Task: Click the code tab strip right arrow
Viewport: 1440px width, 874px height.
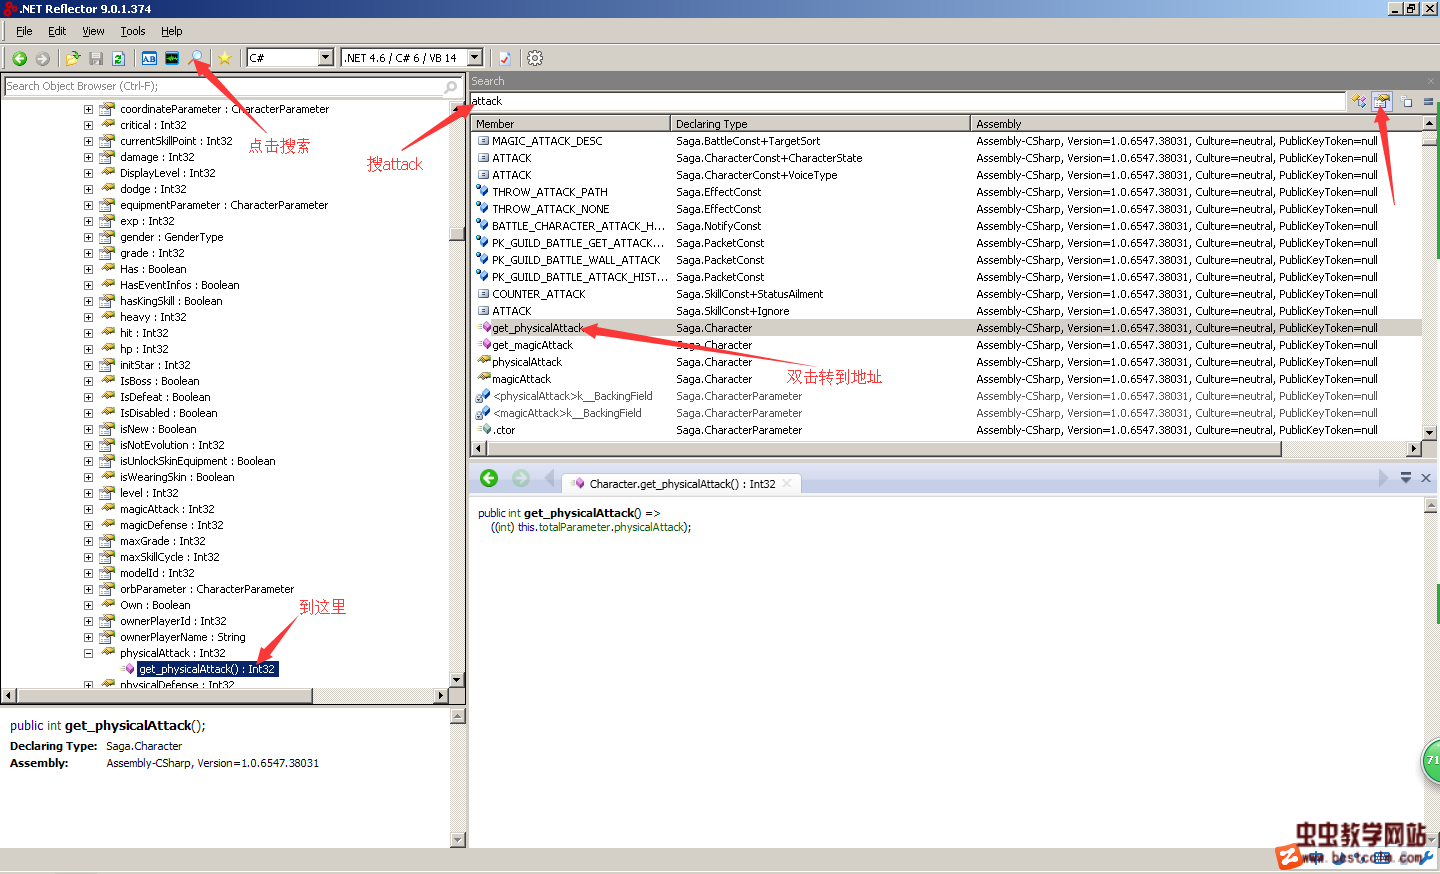Action: (x=1383, y=478)
